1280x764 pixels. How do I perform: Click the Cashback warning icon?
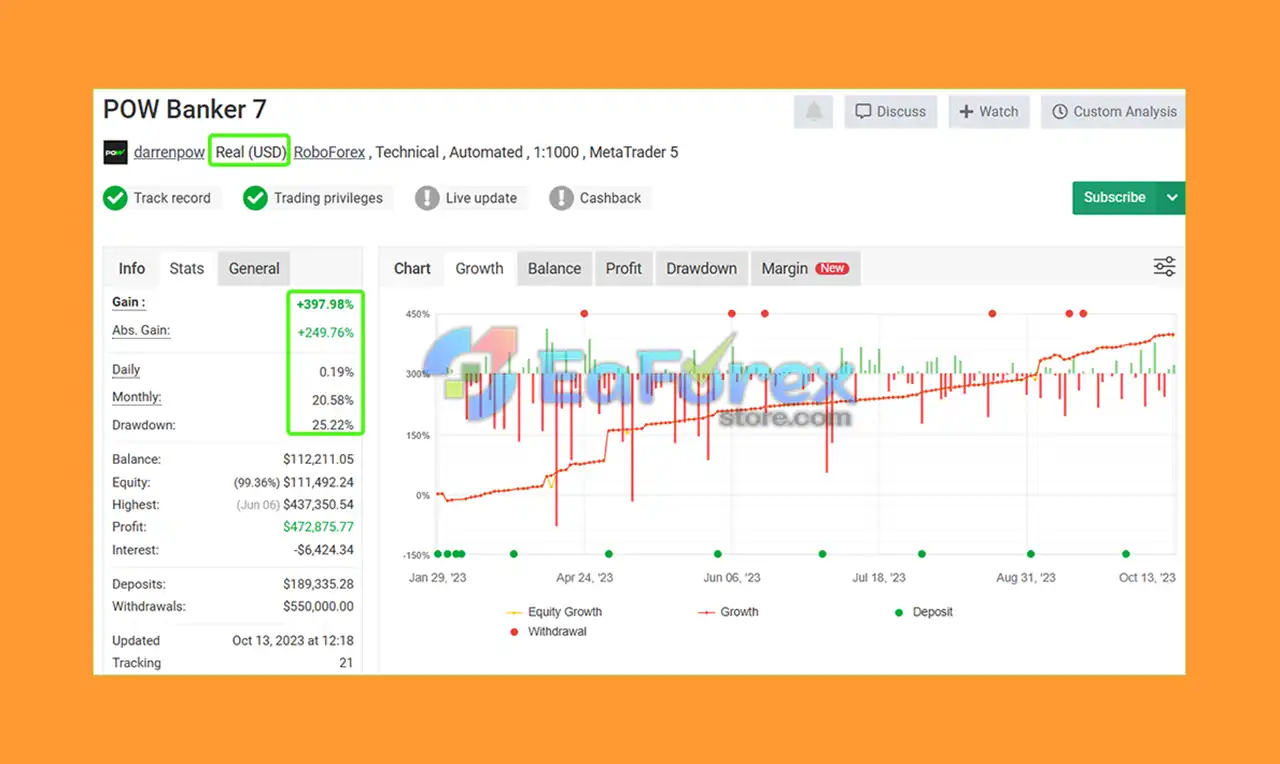561,198
